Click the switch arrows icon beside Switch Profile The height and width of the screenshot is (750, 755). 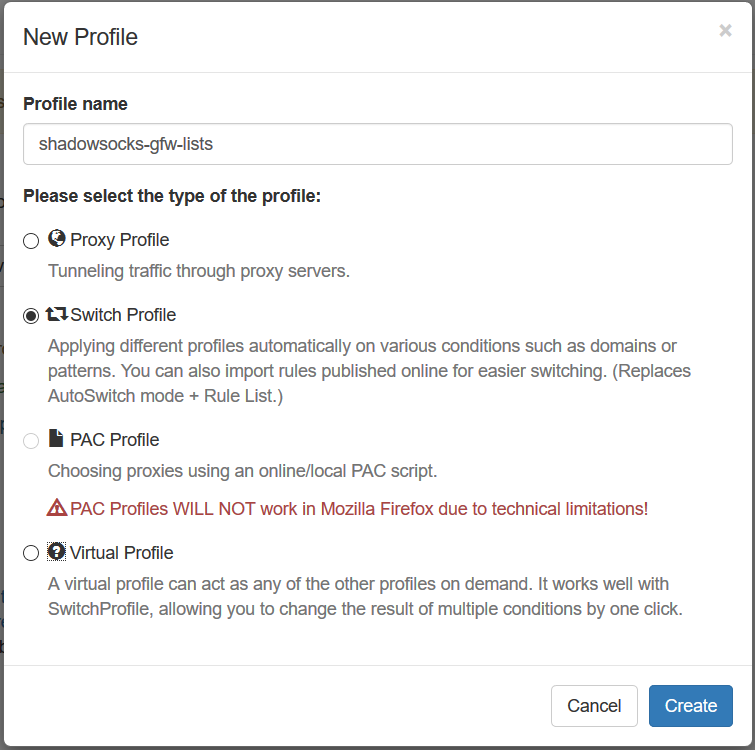(x=57, y=314)
